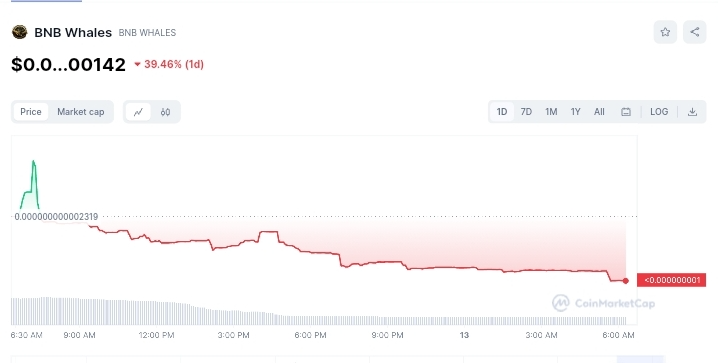Screen dimensions: 718x363
Task: Select the Market cap chart toggle
Action: pyautogui.click(x=81, y=112)
